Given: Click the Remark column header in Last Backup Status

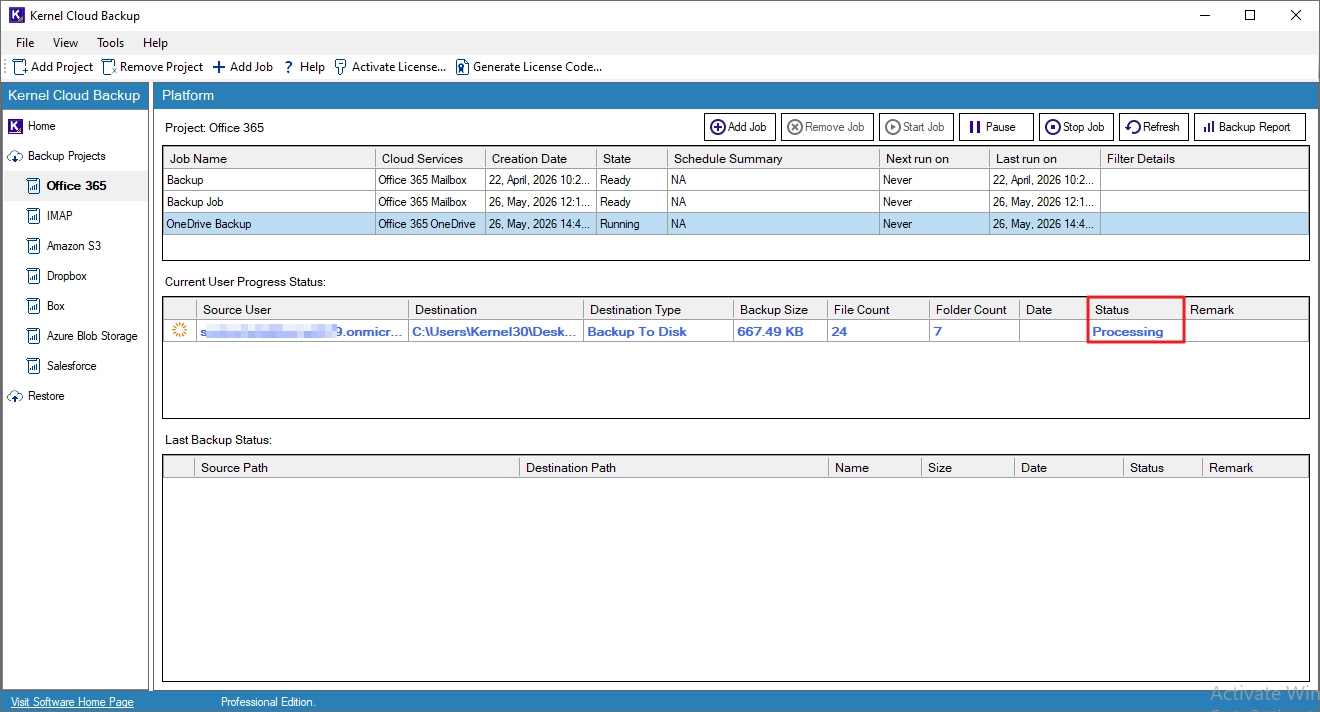Looking at the screenshot, I should pos(1255,467).
